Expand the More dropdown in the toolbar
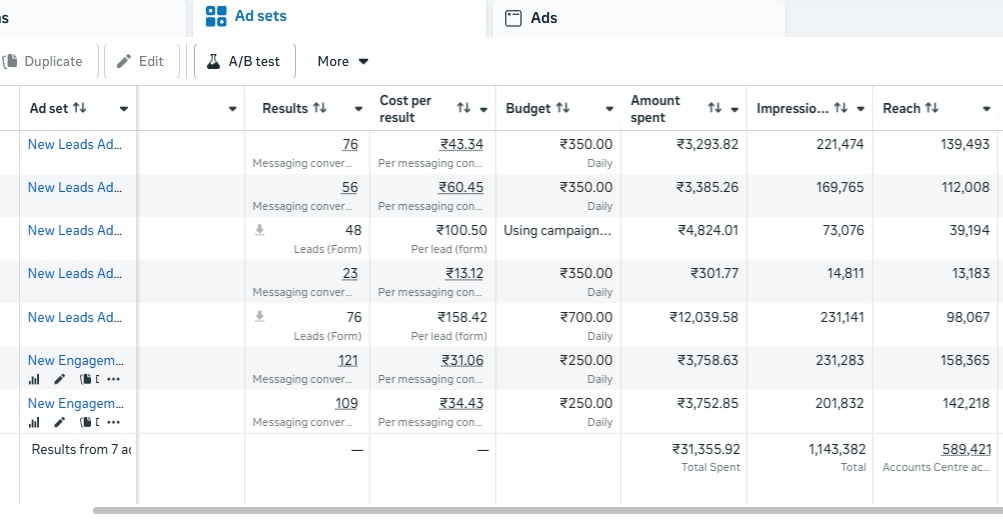 click(x=342, y=61)
